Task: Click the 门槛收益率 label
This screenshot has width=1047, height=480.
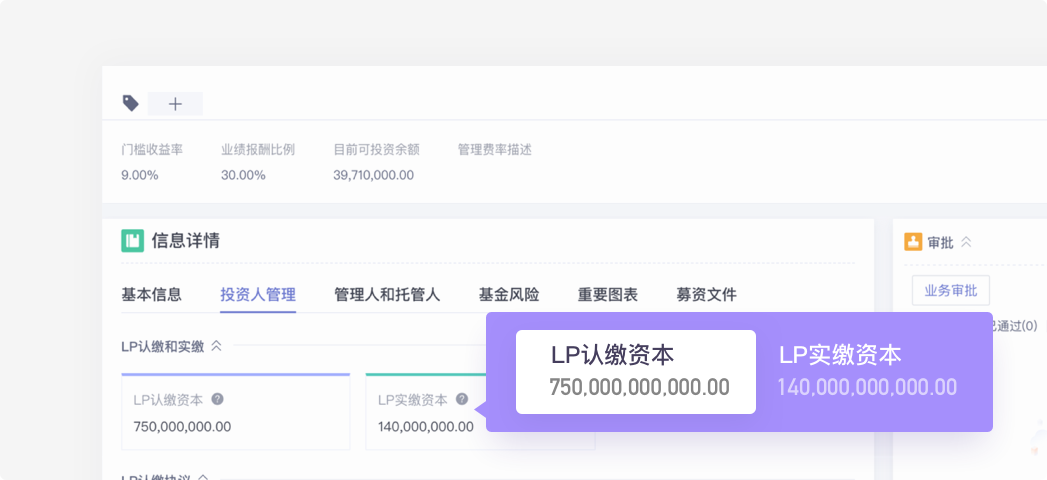Action: click(152, 150)
